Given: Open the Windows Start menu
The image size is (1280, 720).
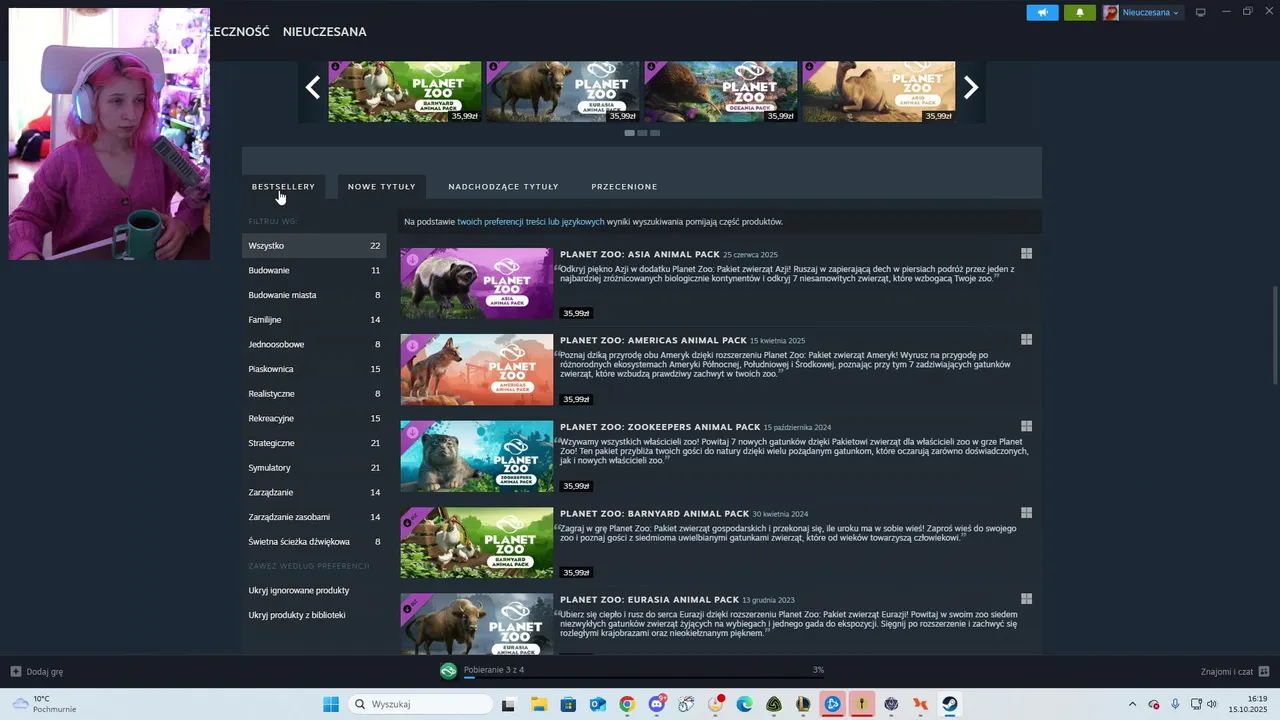Looking at the screenshot, I should 331,704.
